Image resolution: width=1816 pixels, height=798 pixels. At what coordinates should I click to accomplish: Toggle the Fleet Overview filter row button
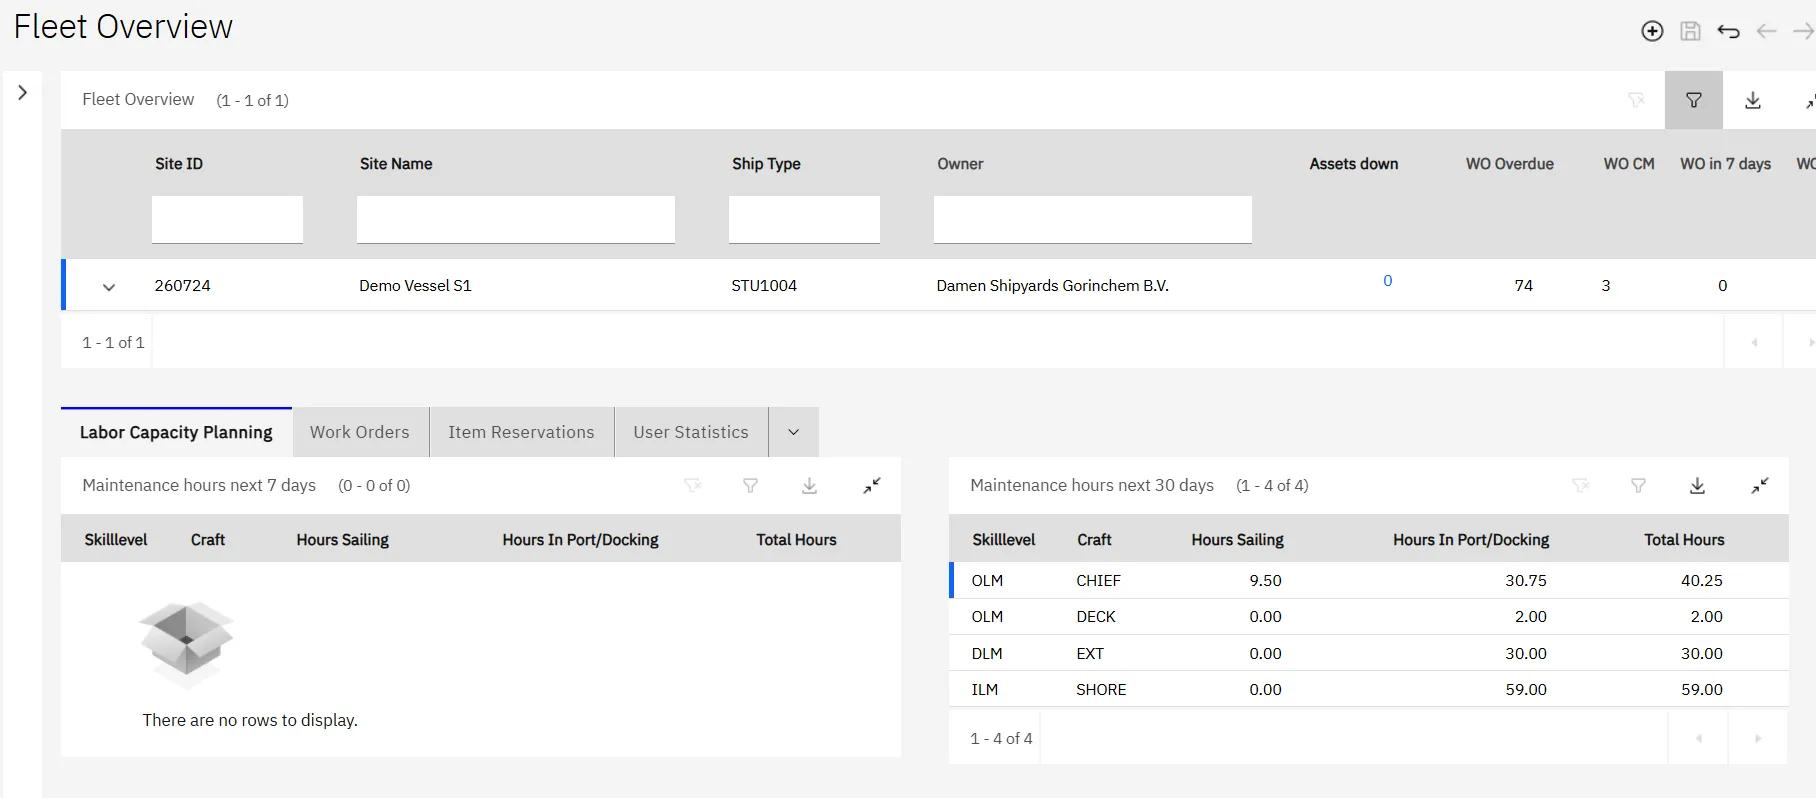(x=1693, y=100)
